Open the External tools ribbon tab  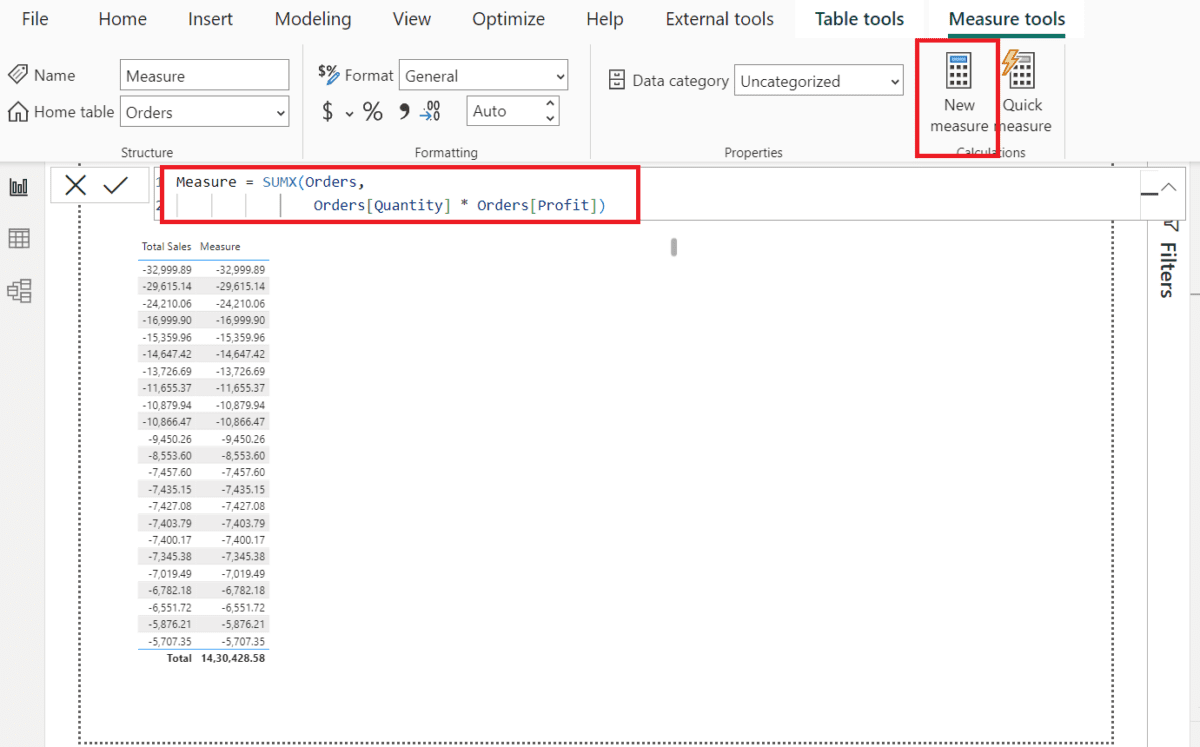pyautogui.click(x=719, y=18)
